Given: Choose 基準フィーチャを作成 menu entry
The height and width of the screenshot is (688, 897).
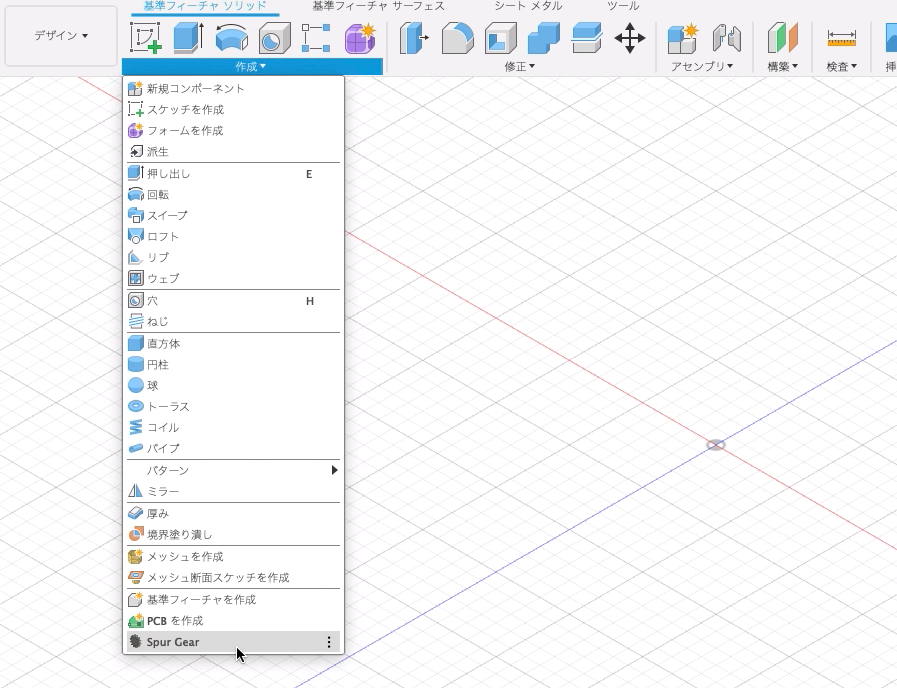Looking at the screenshot, I should (x=233, y=599).
